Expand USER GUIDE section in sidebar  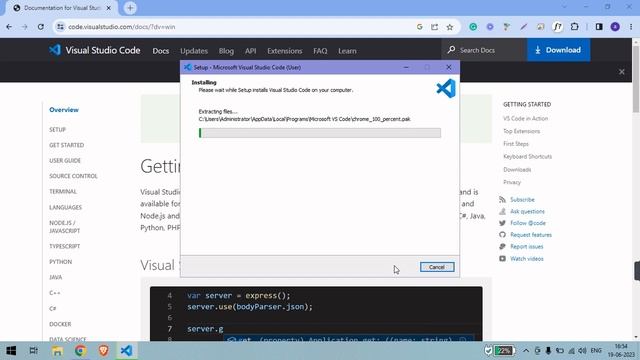(x=65, y=160)
